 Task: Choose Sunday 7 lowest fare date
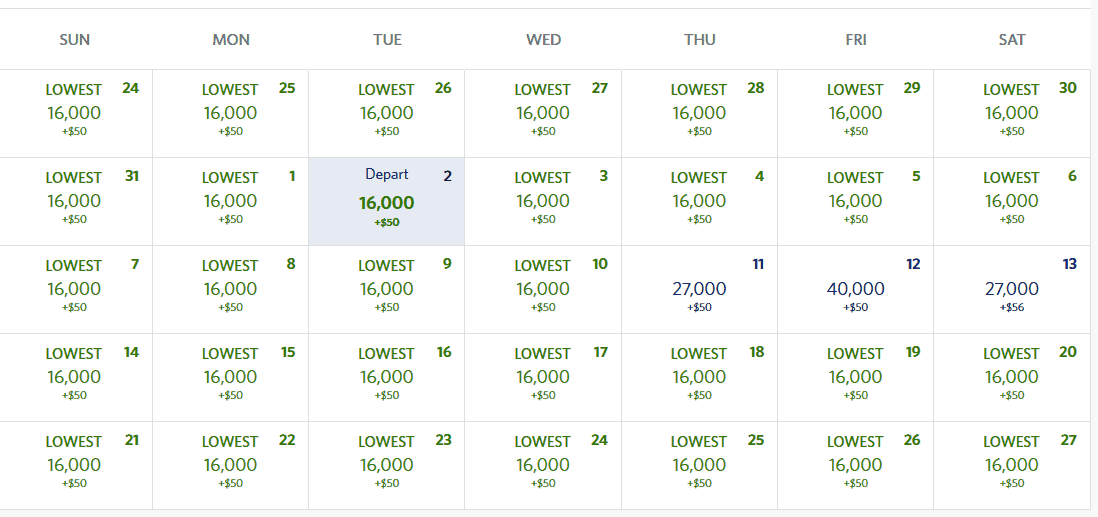75,289
